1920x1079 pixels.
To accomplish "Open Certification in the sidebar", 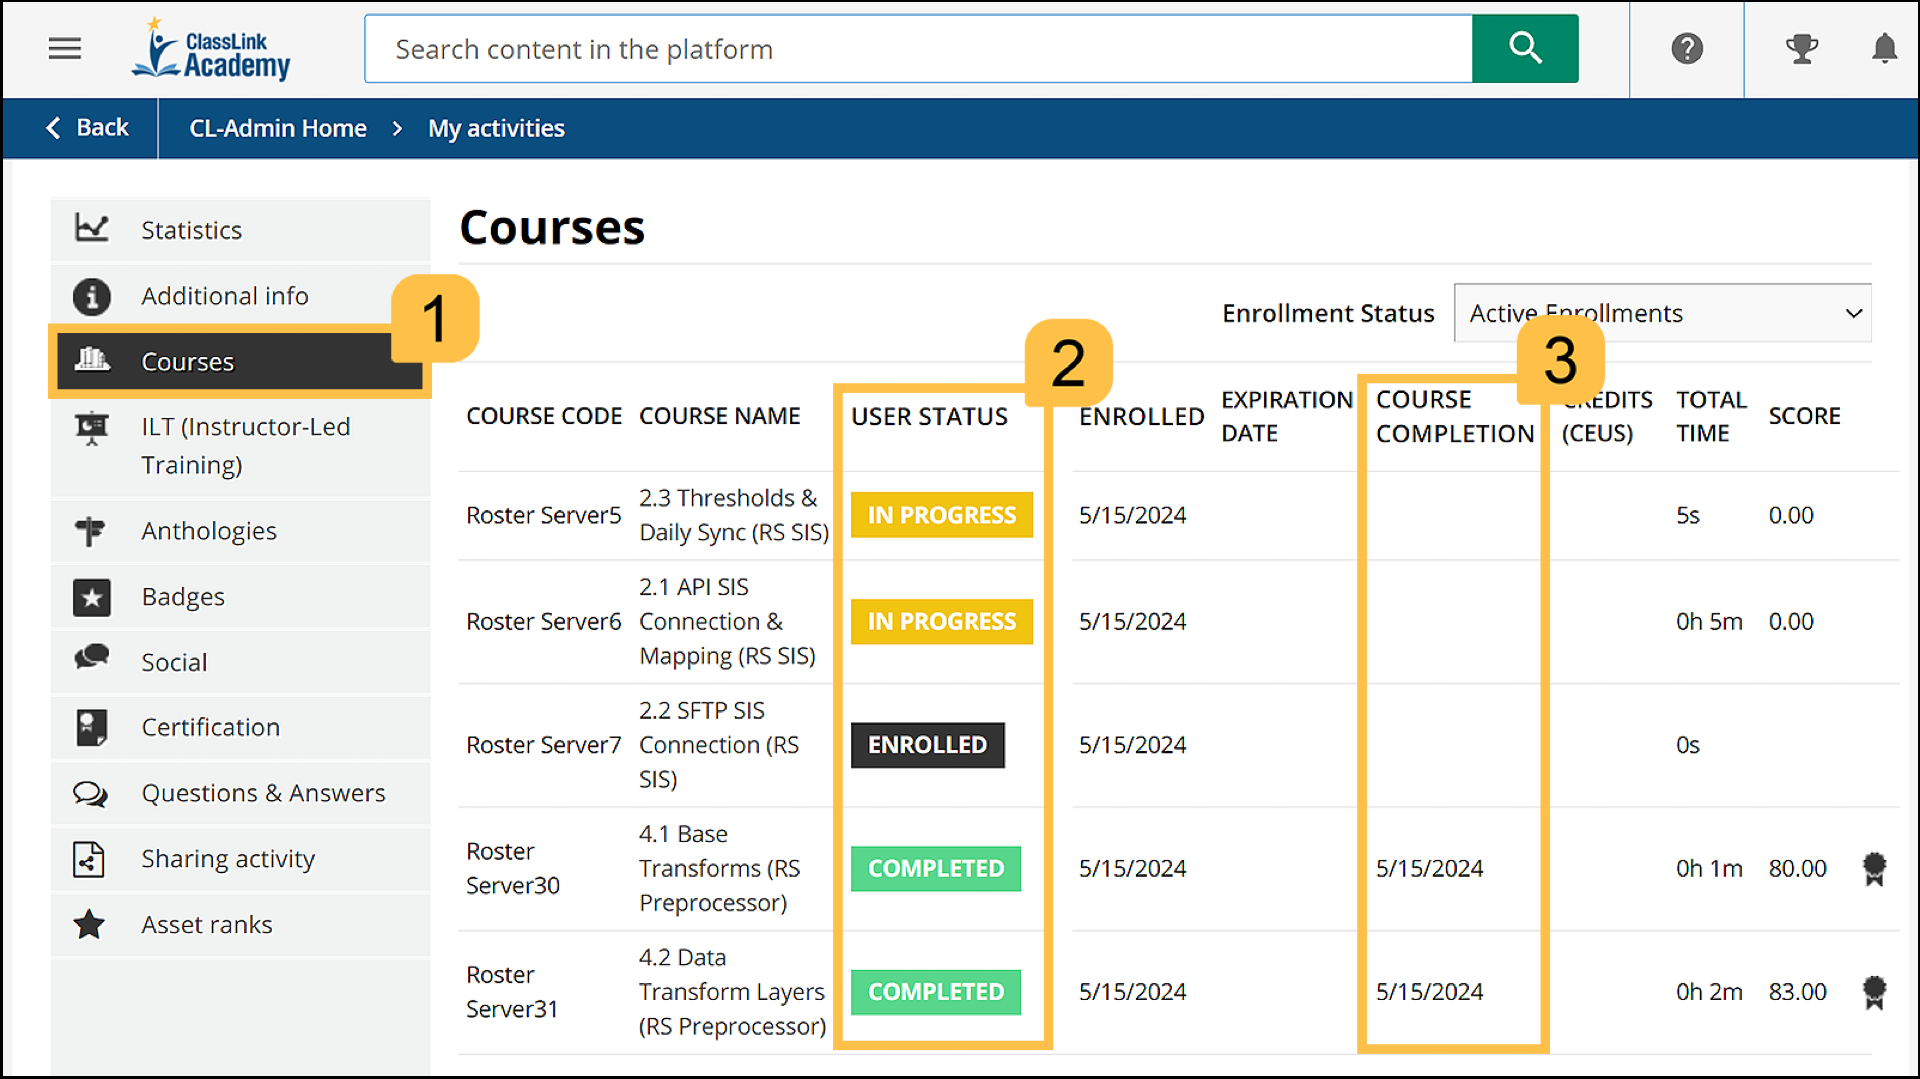I will pos(210,727).
